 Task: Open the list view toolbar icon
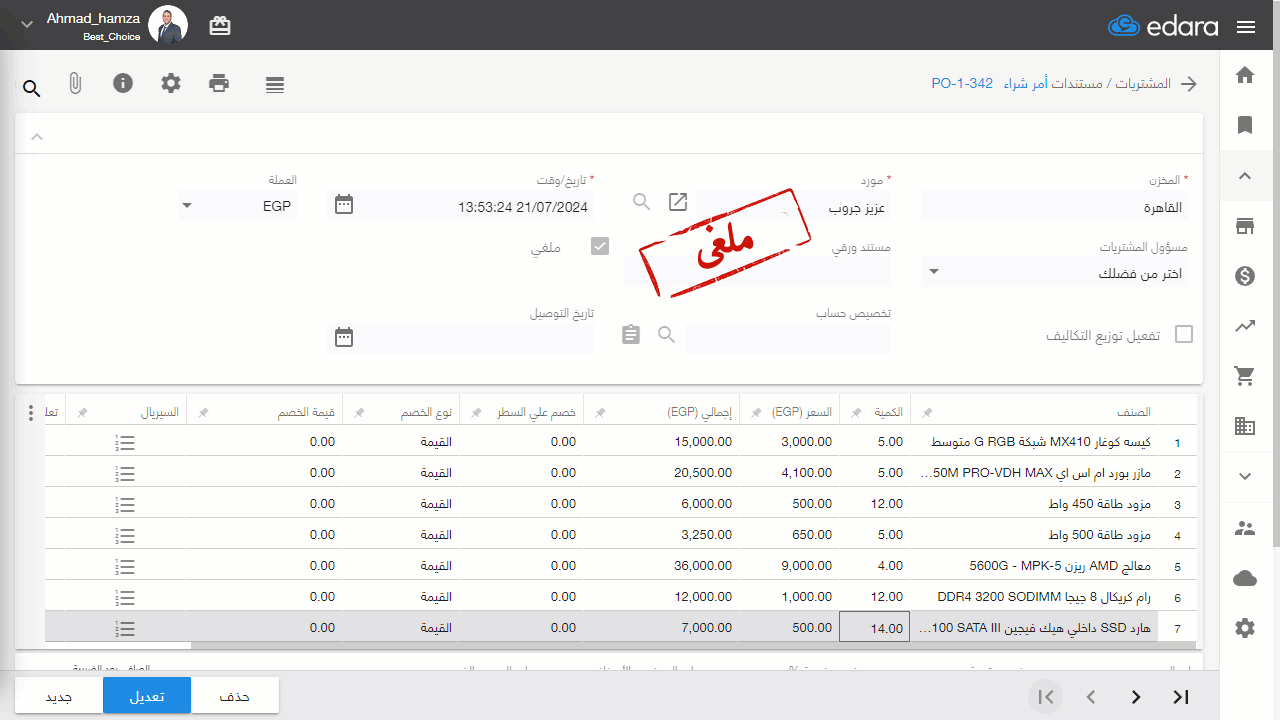click(275, 85)
